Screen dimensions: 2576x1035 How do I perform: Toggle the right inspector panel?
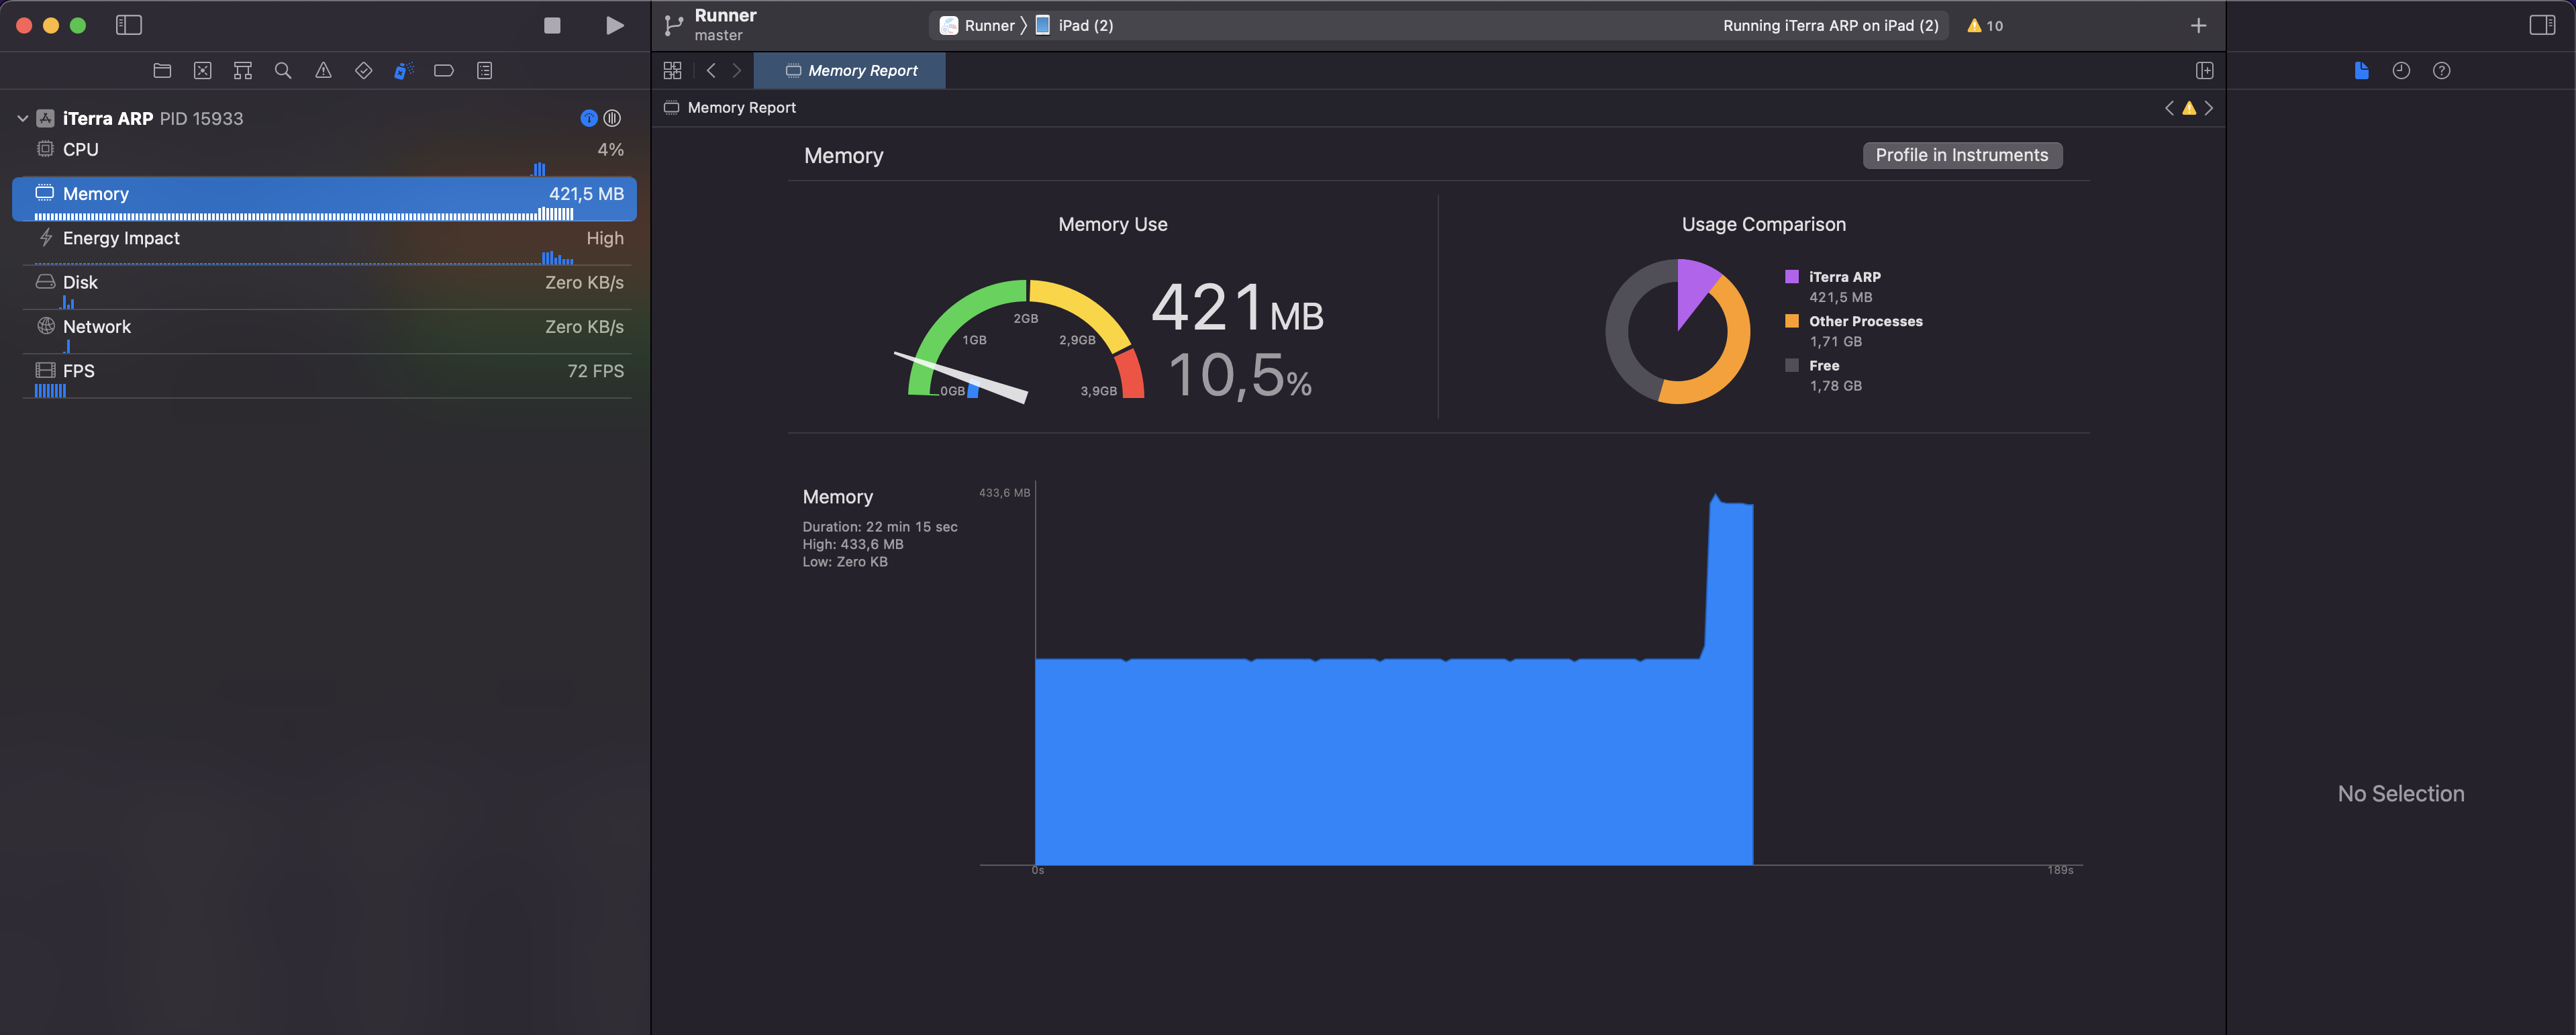(2541, 25)
